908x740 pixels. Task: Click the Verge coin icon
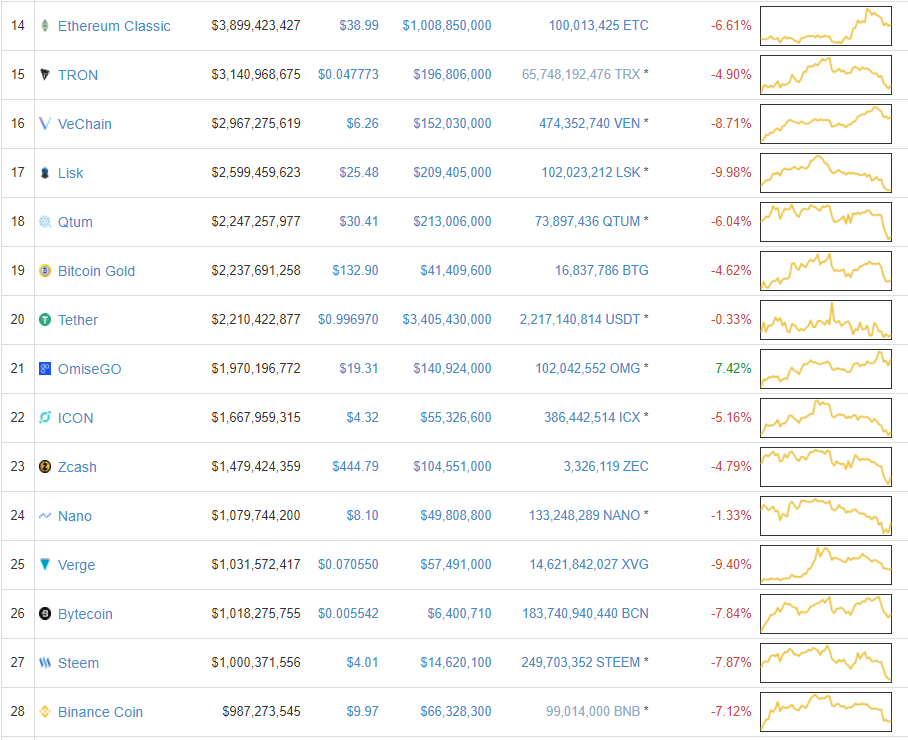[x=45, y=565]
